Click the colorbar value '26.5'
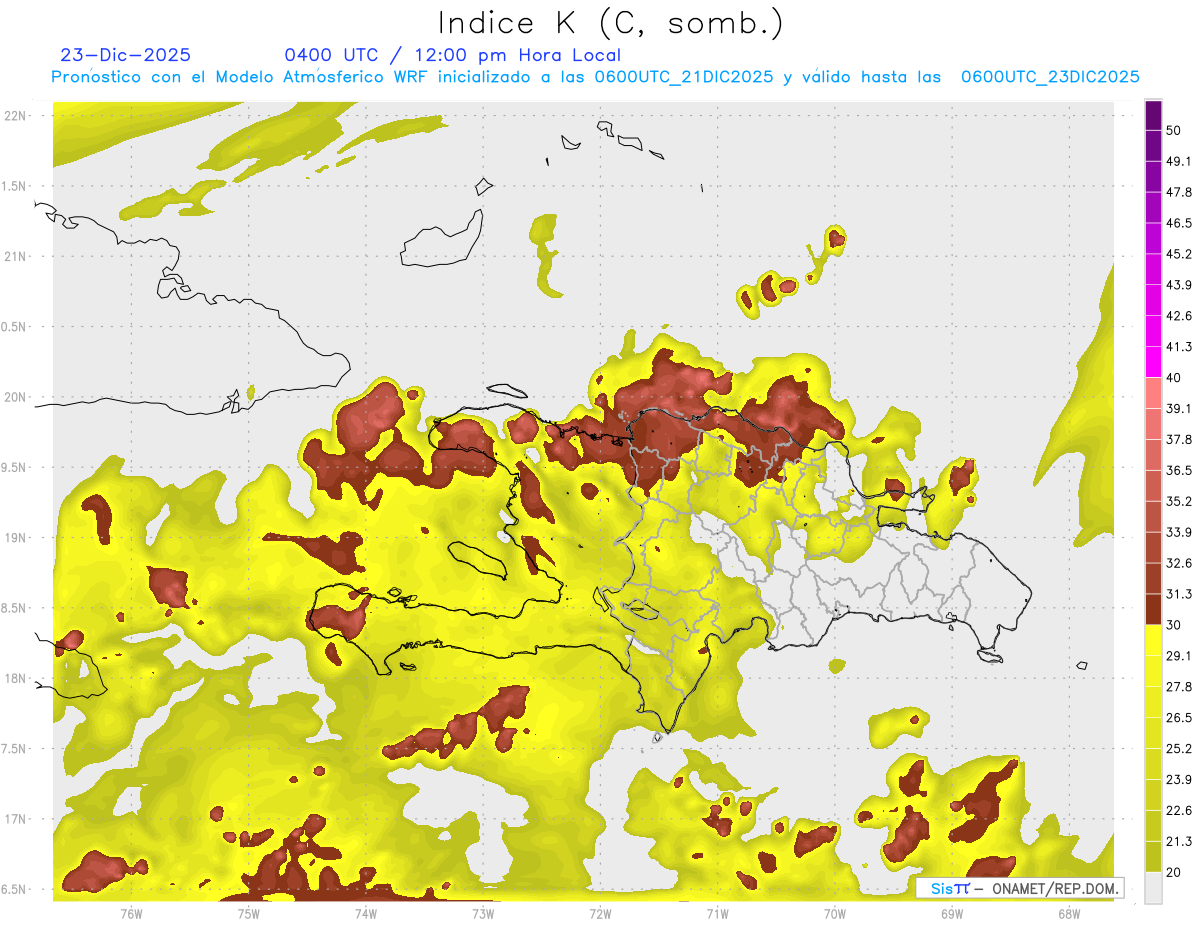 1178,718
